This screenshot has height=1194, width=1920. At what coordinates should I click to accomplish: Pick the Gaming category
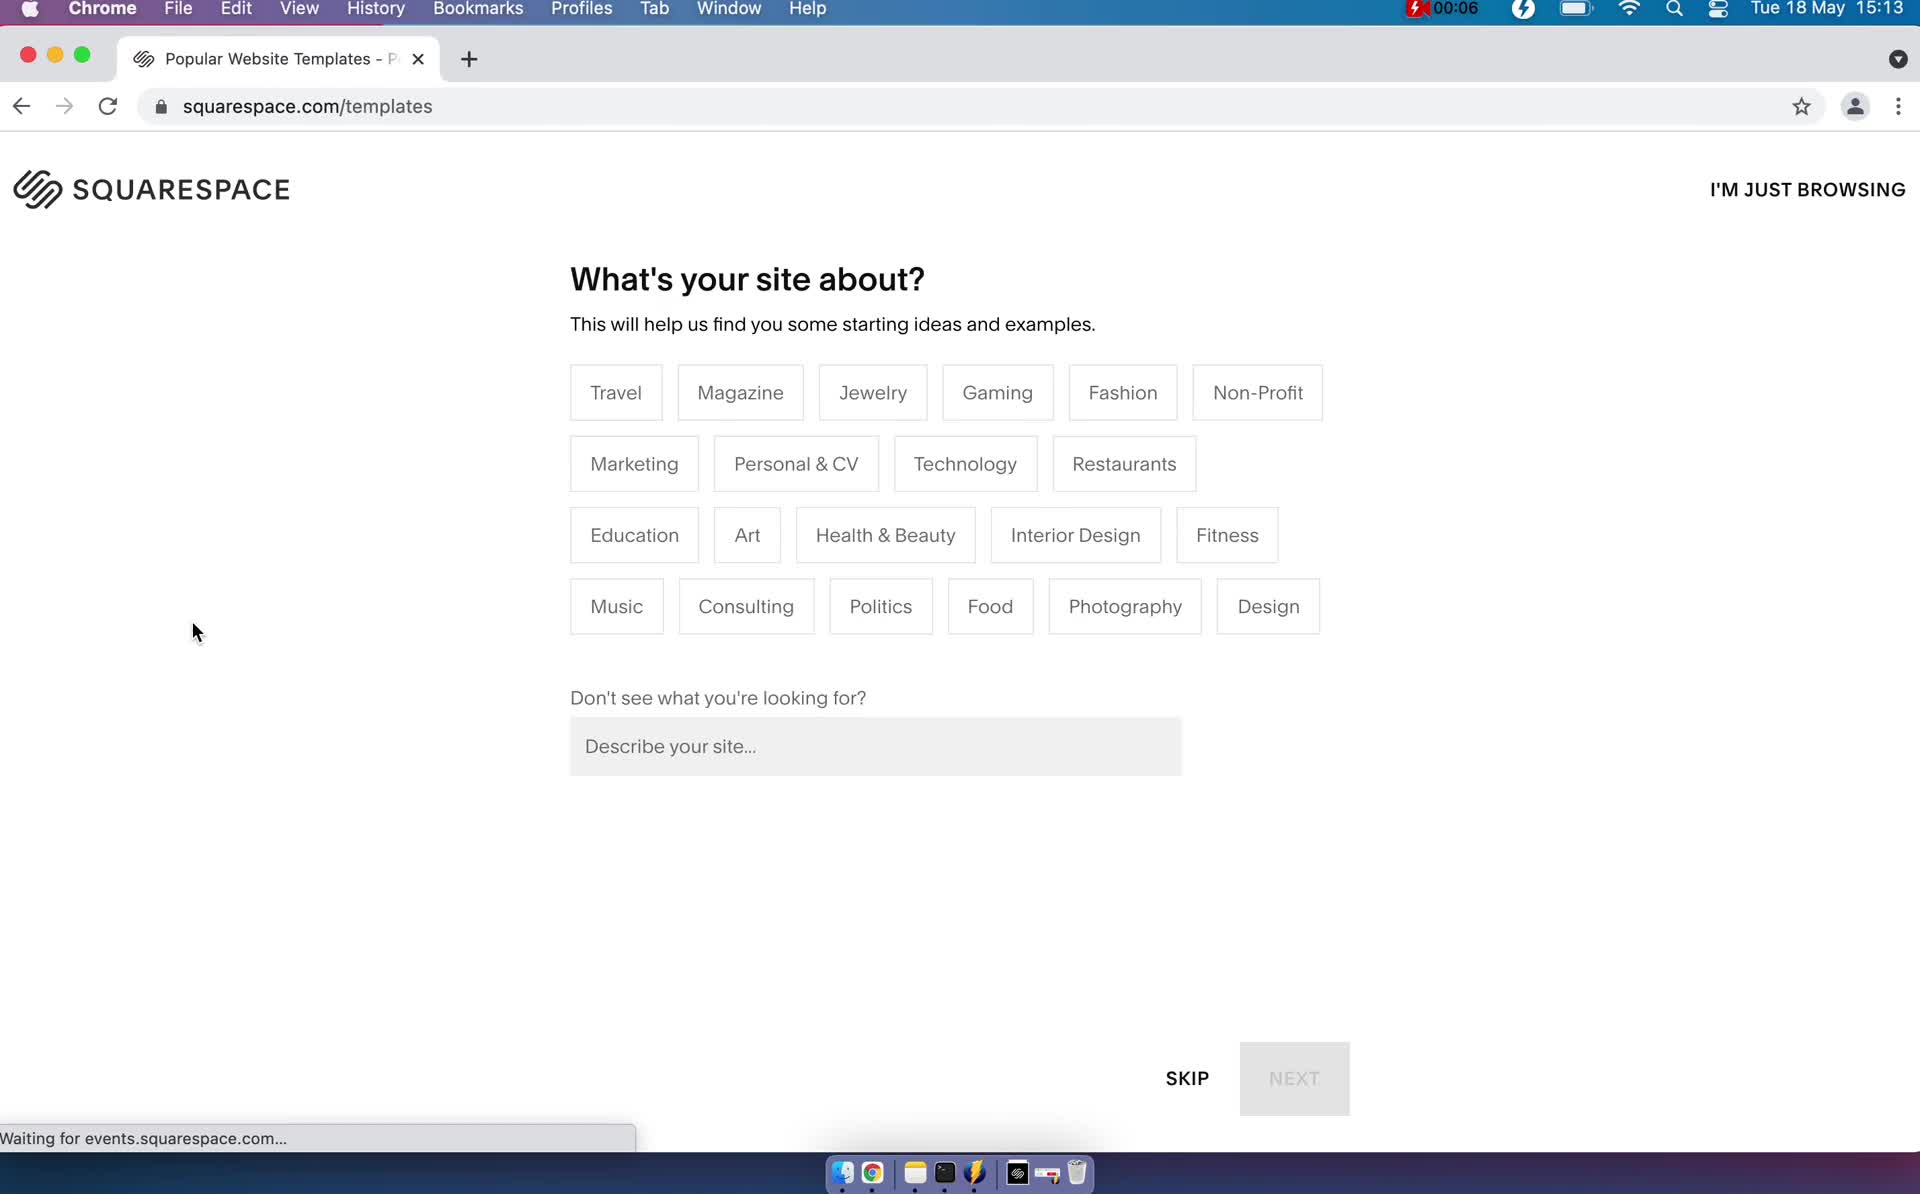pos(998,393)
